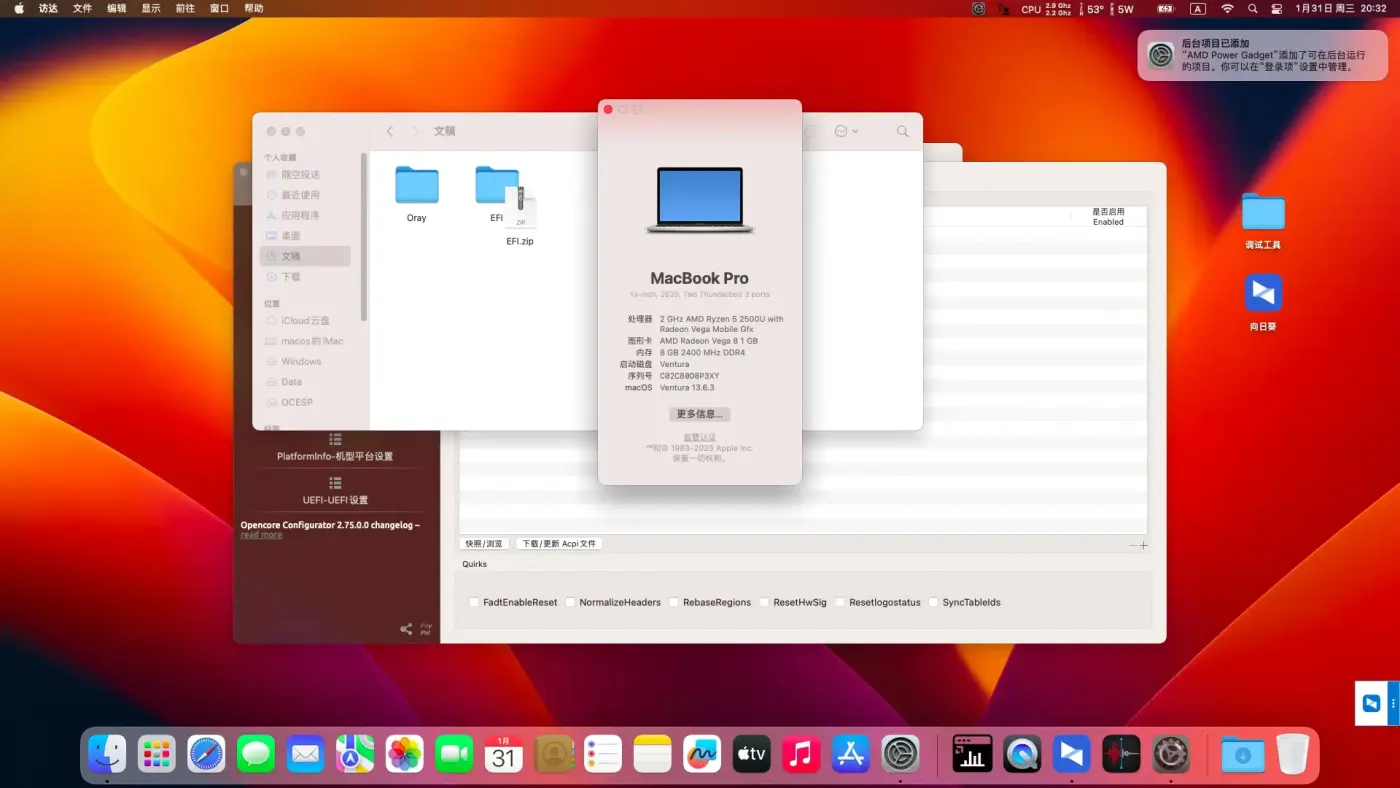1400x788 pixels.
Task: Enable the FadtEnableReset quirk
Action: click(473, 601)
